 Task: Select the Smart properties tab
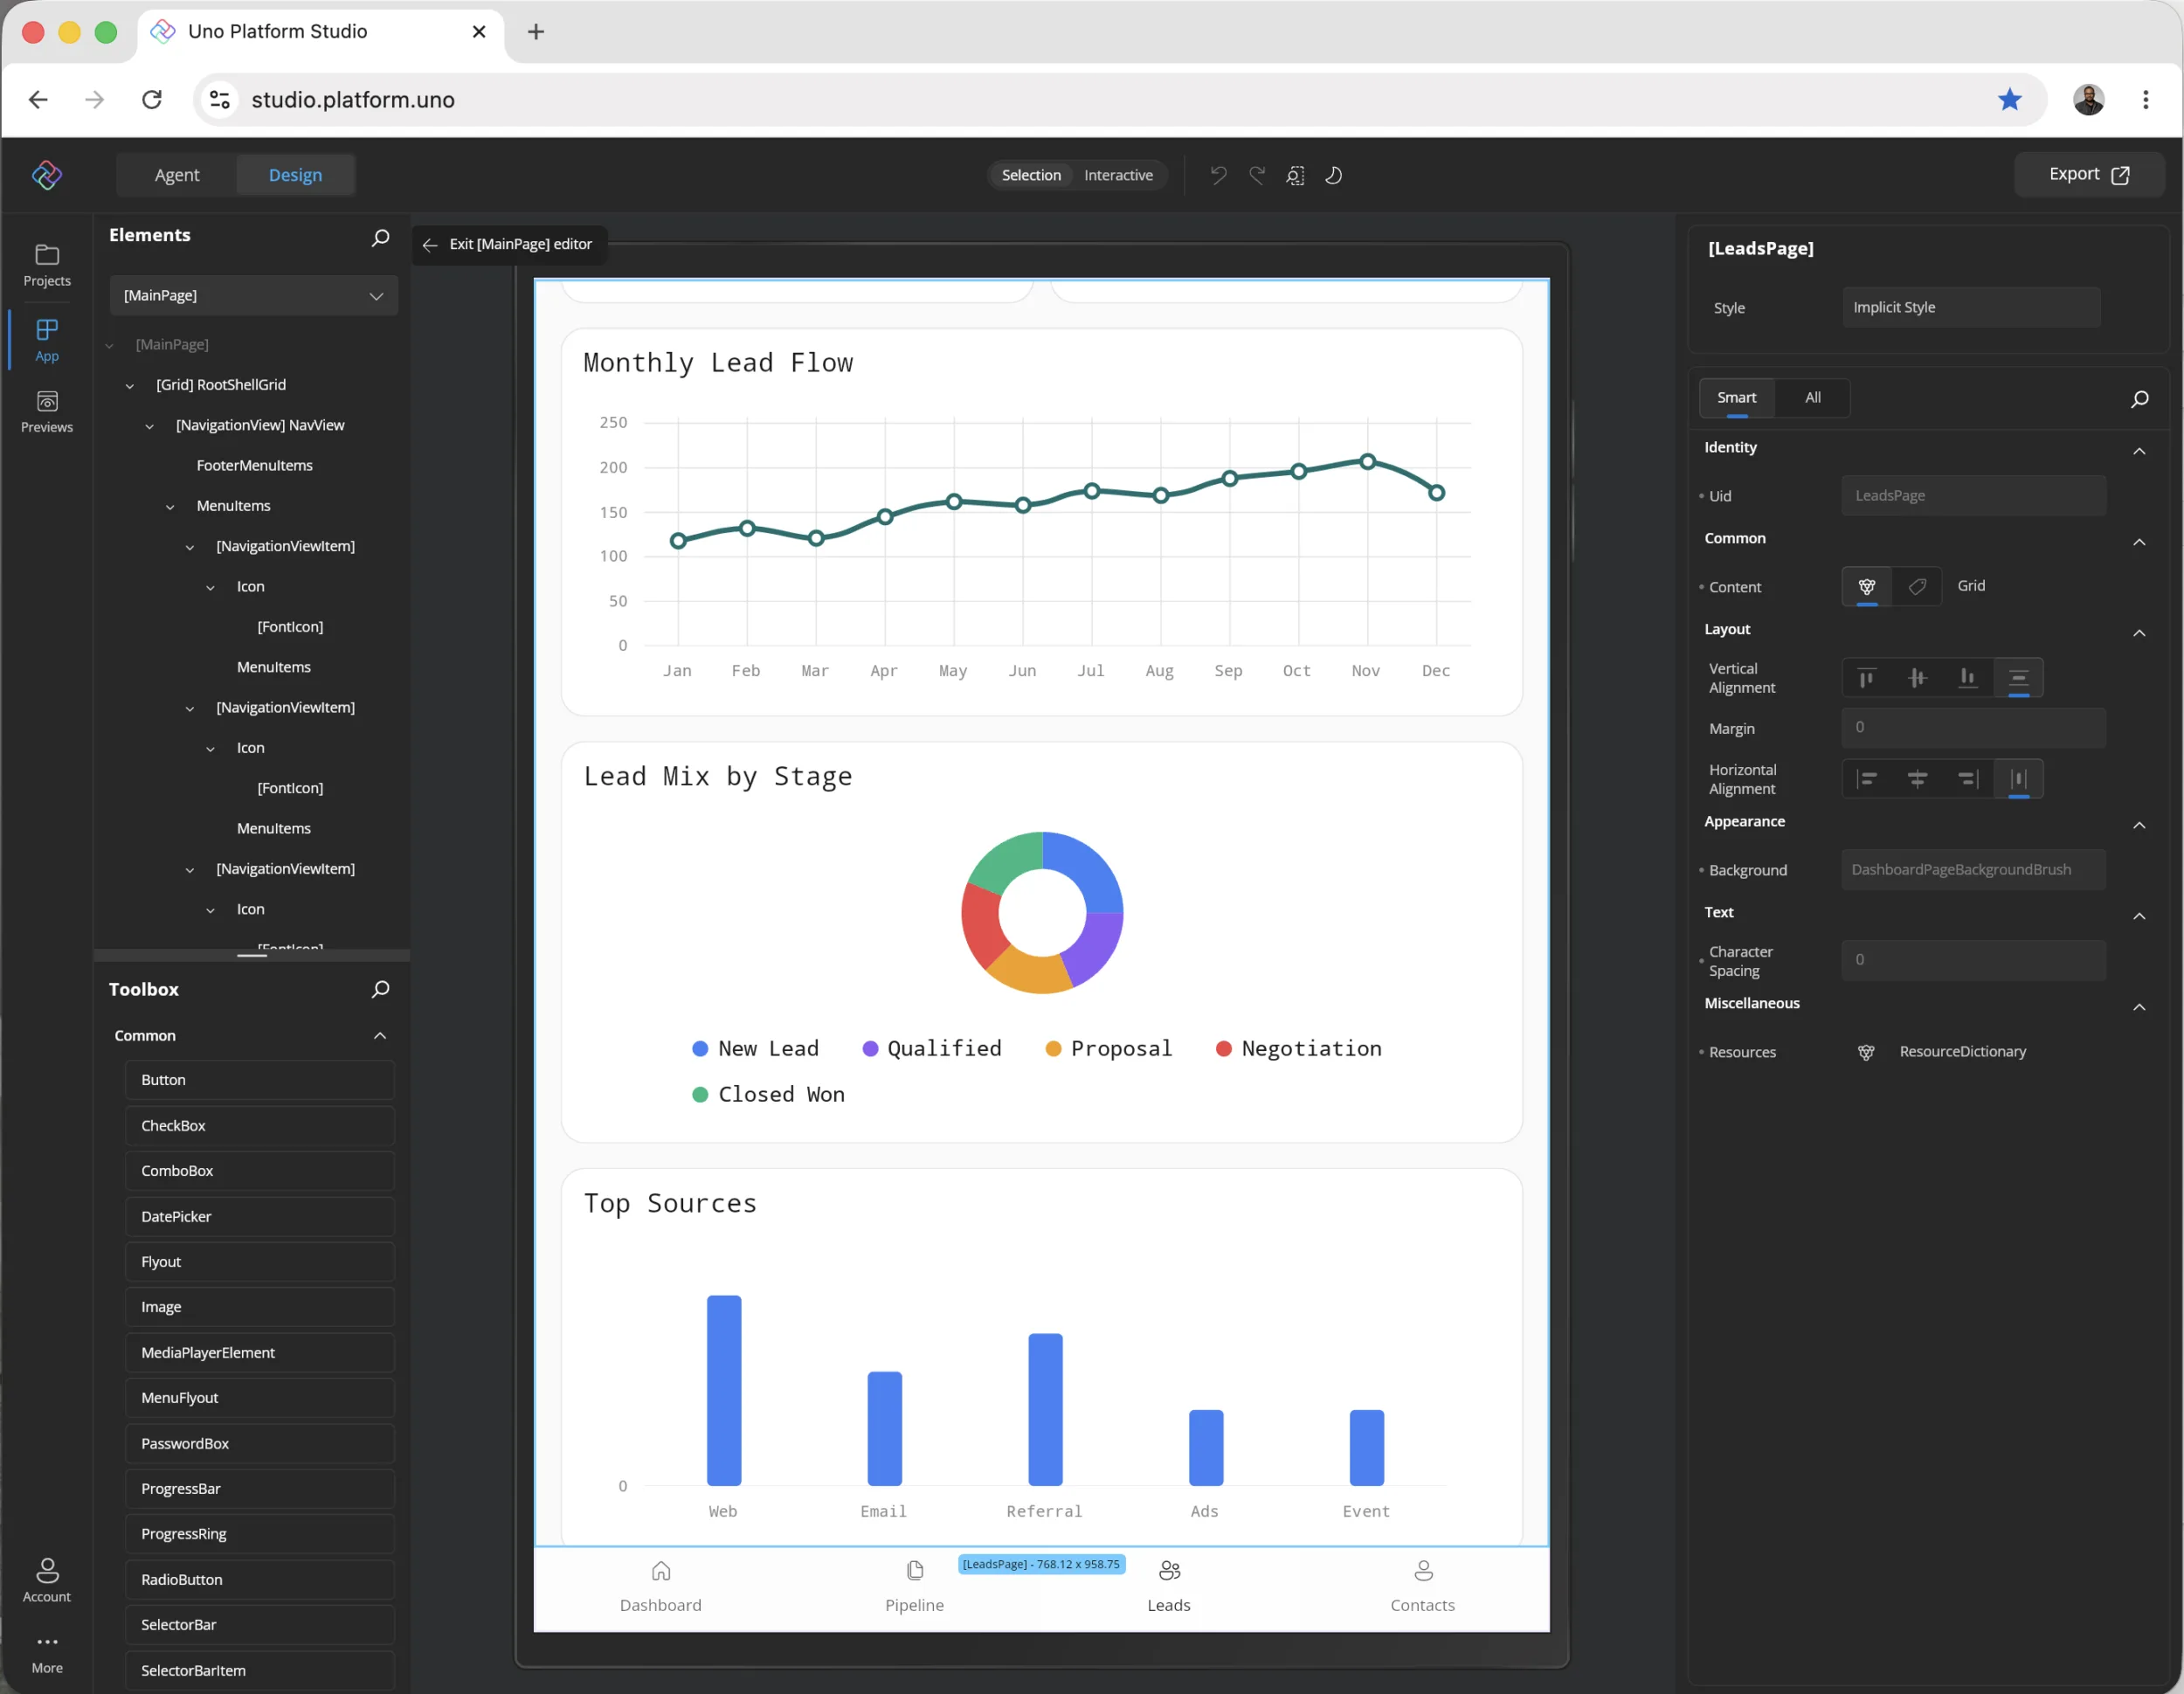pyautogui.click(x=1736, y=398)
